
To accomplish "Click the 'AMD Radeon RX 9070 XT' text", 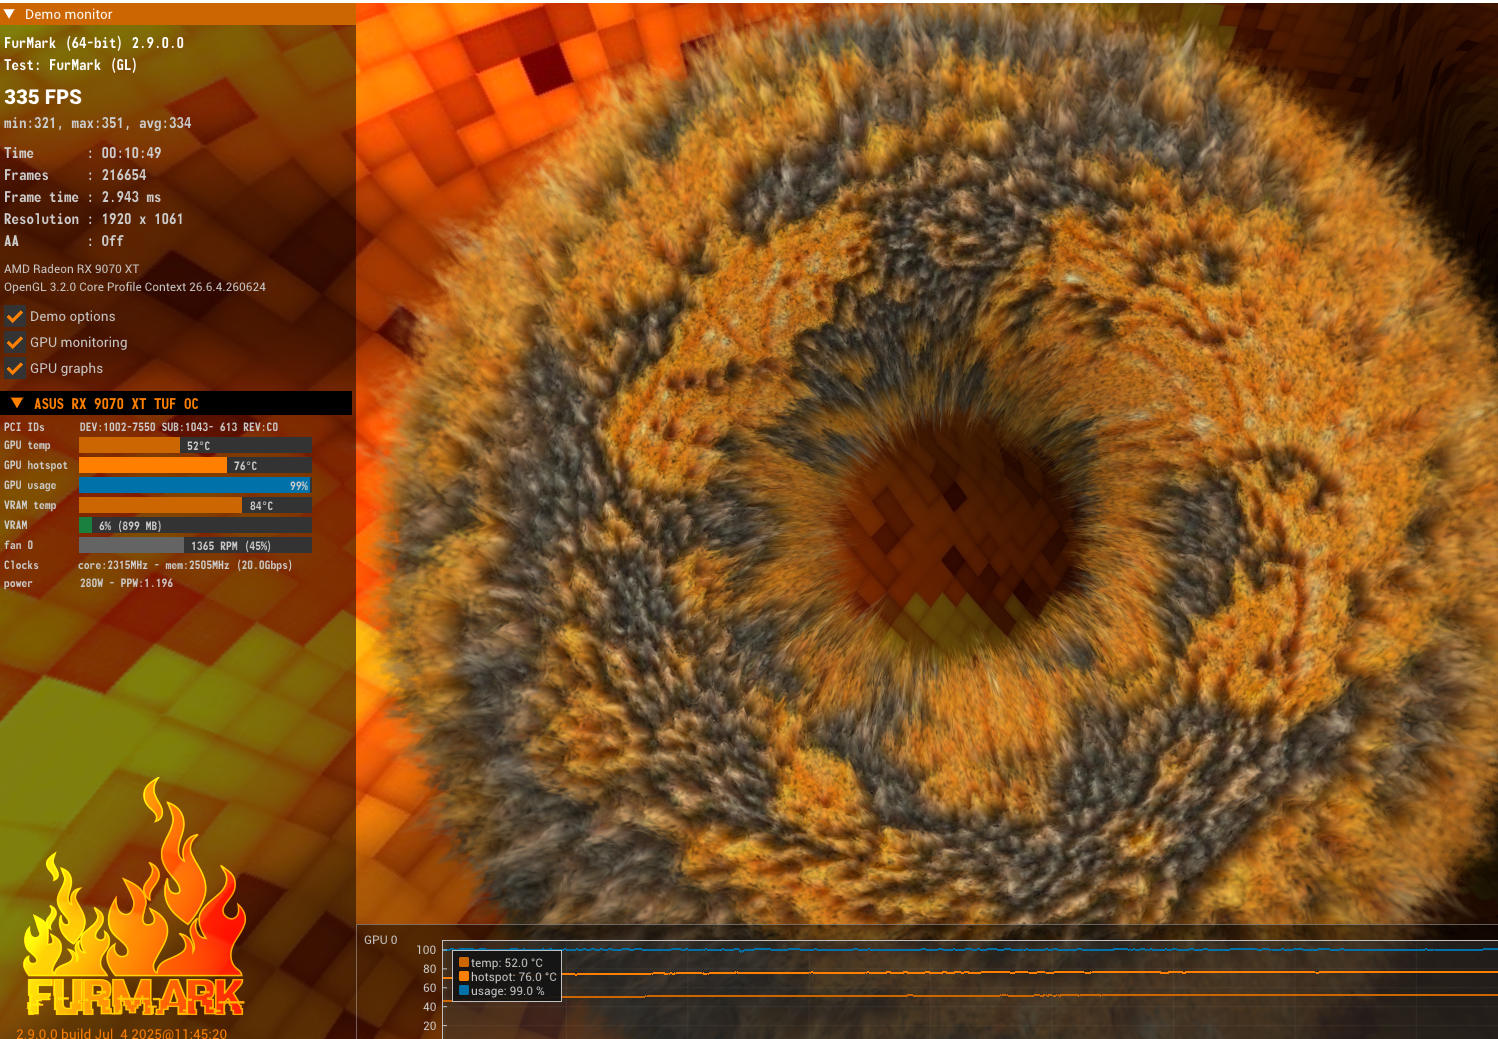I will [x=72, y=269].
